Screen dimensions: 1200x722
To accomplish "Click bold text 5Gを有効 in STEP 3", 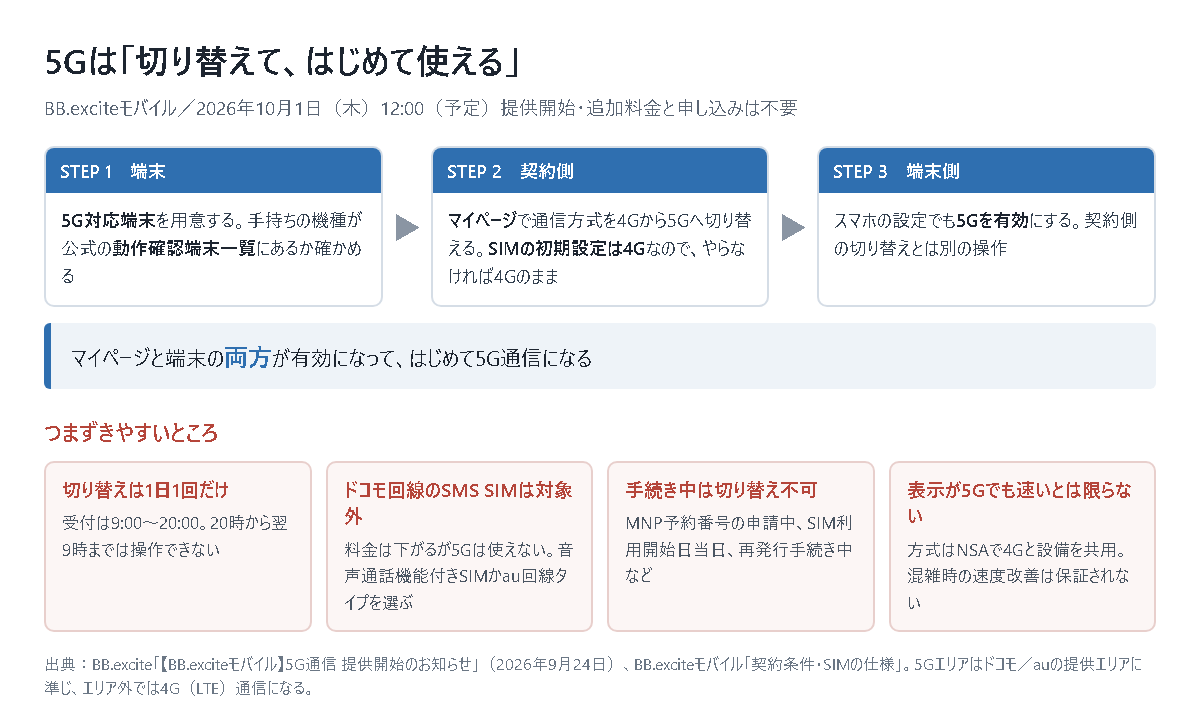I will (992, 220).
